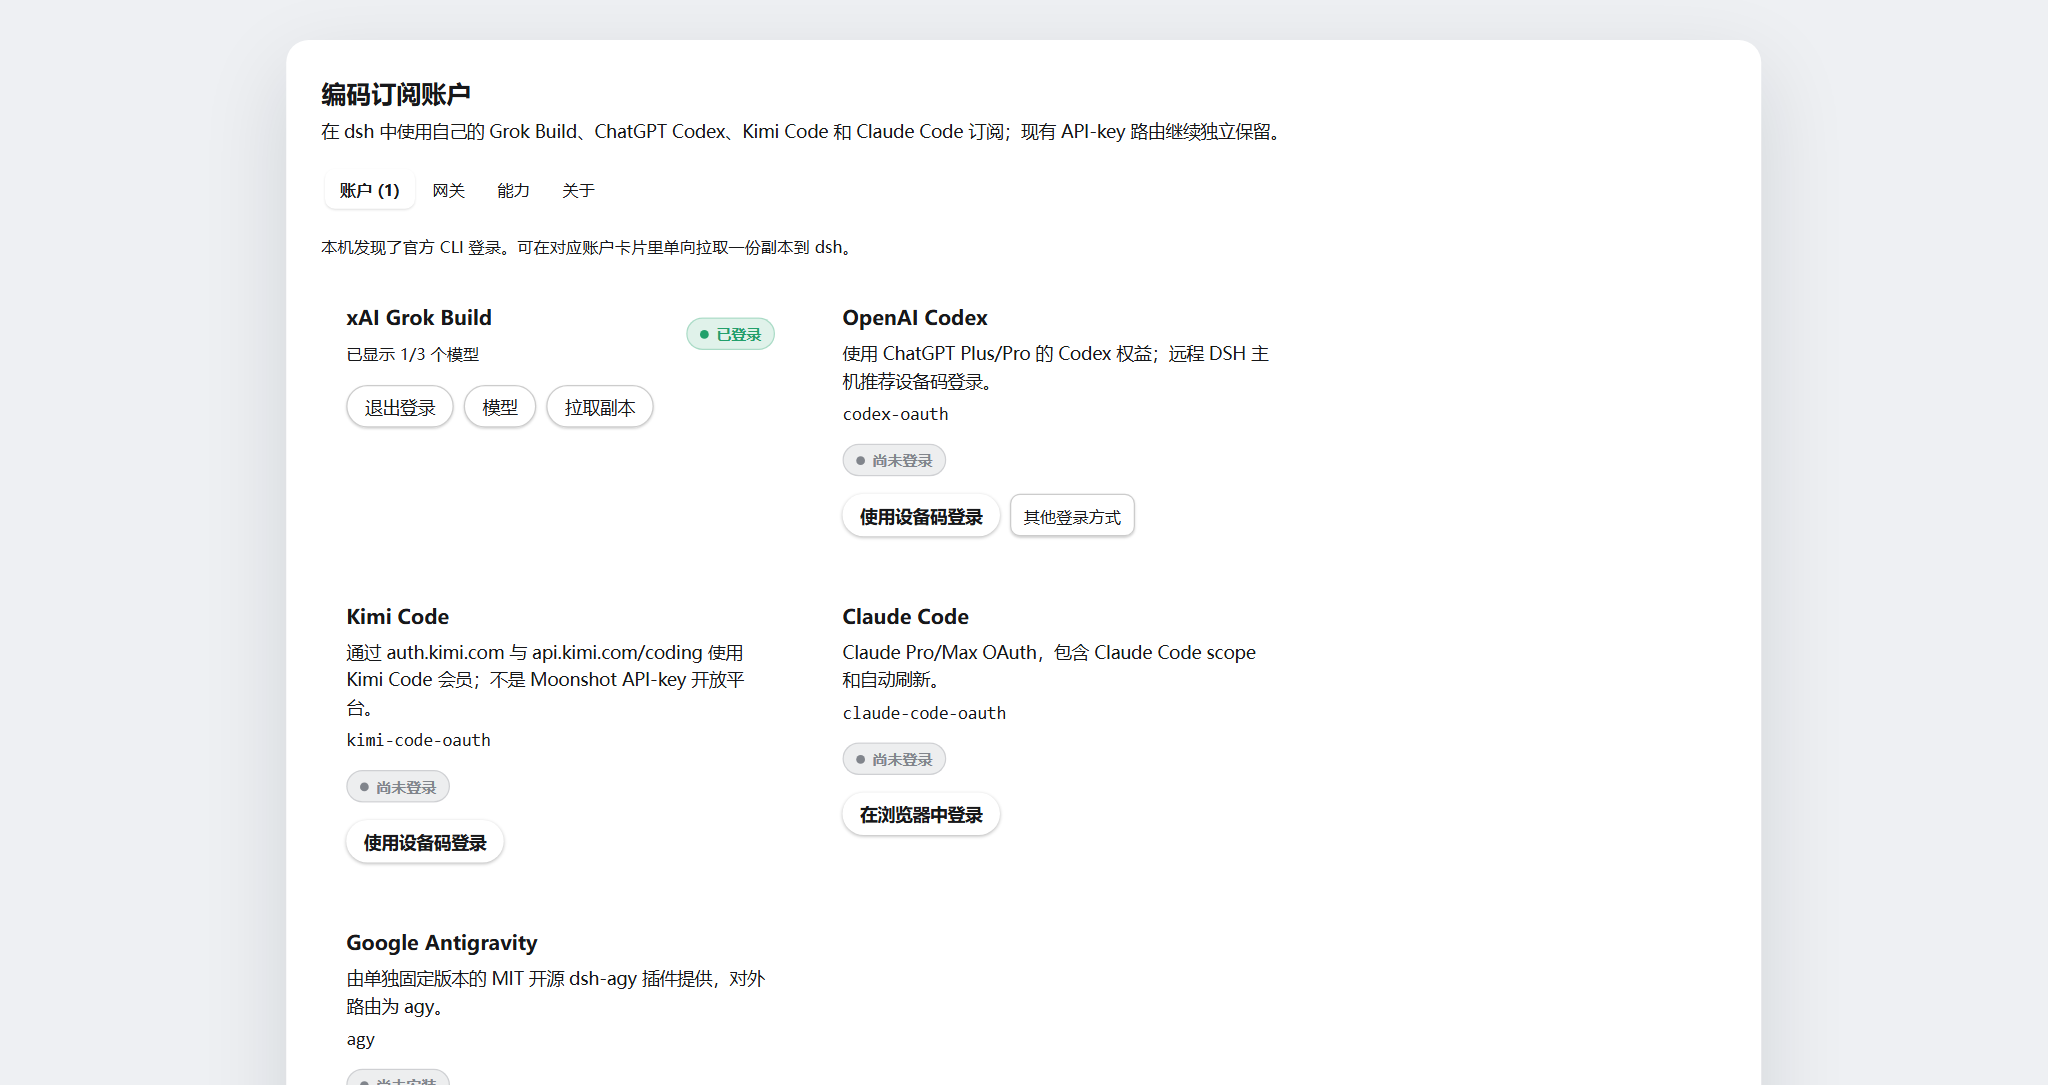Select the Claude Code heading

pyautogui.click(x=906, y=617)
